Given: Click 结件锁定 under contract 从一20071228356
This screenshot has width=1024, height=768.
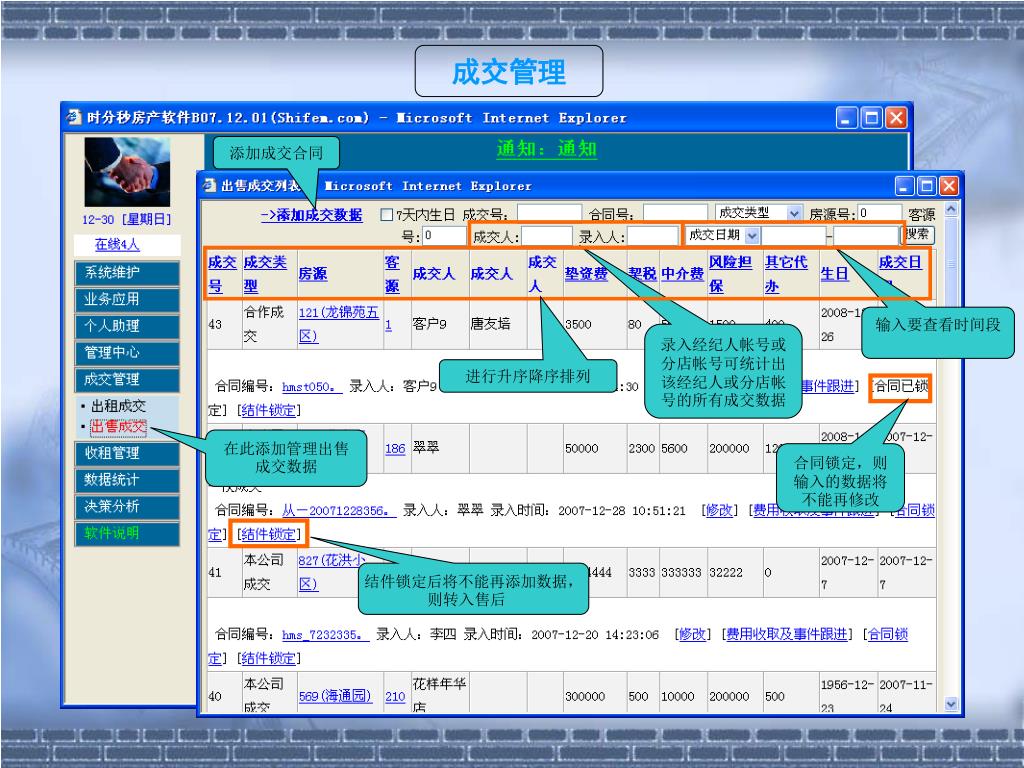Looking at the screenshot, I should click(x=268, y=534).
